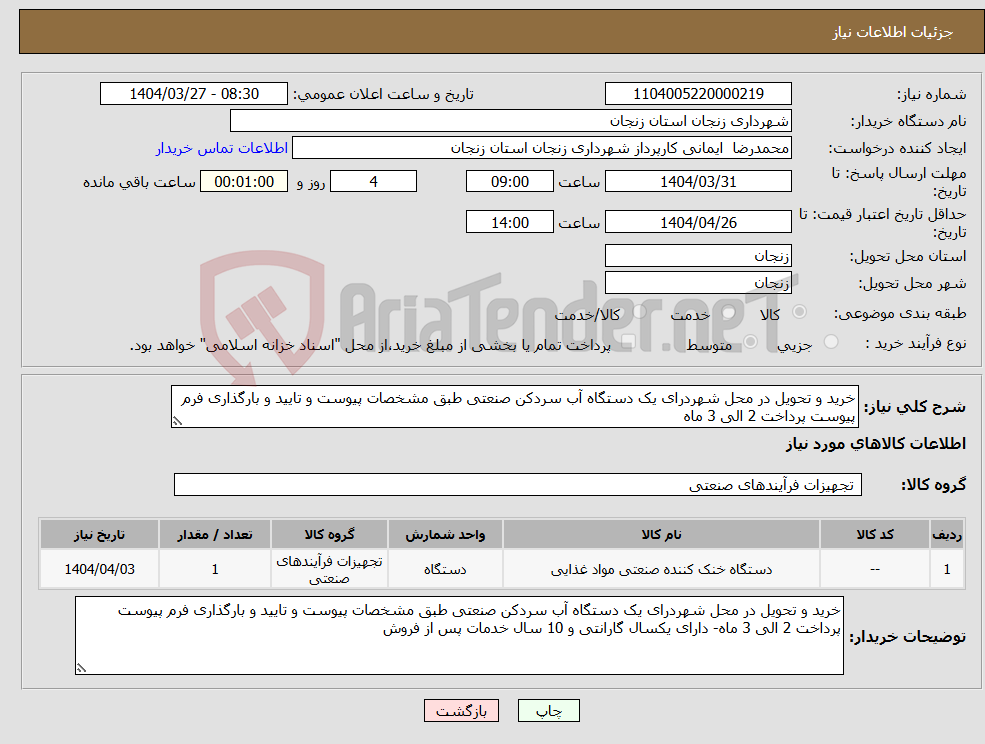Screen dimensions: 985x744
Task: Select متوسط purchase process type
Action: [750, 341]
